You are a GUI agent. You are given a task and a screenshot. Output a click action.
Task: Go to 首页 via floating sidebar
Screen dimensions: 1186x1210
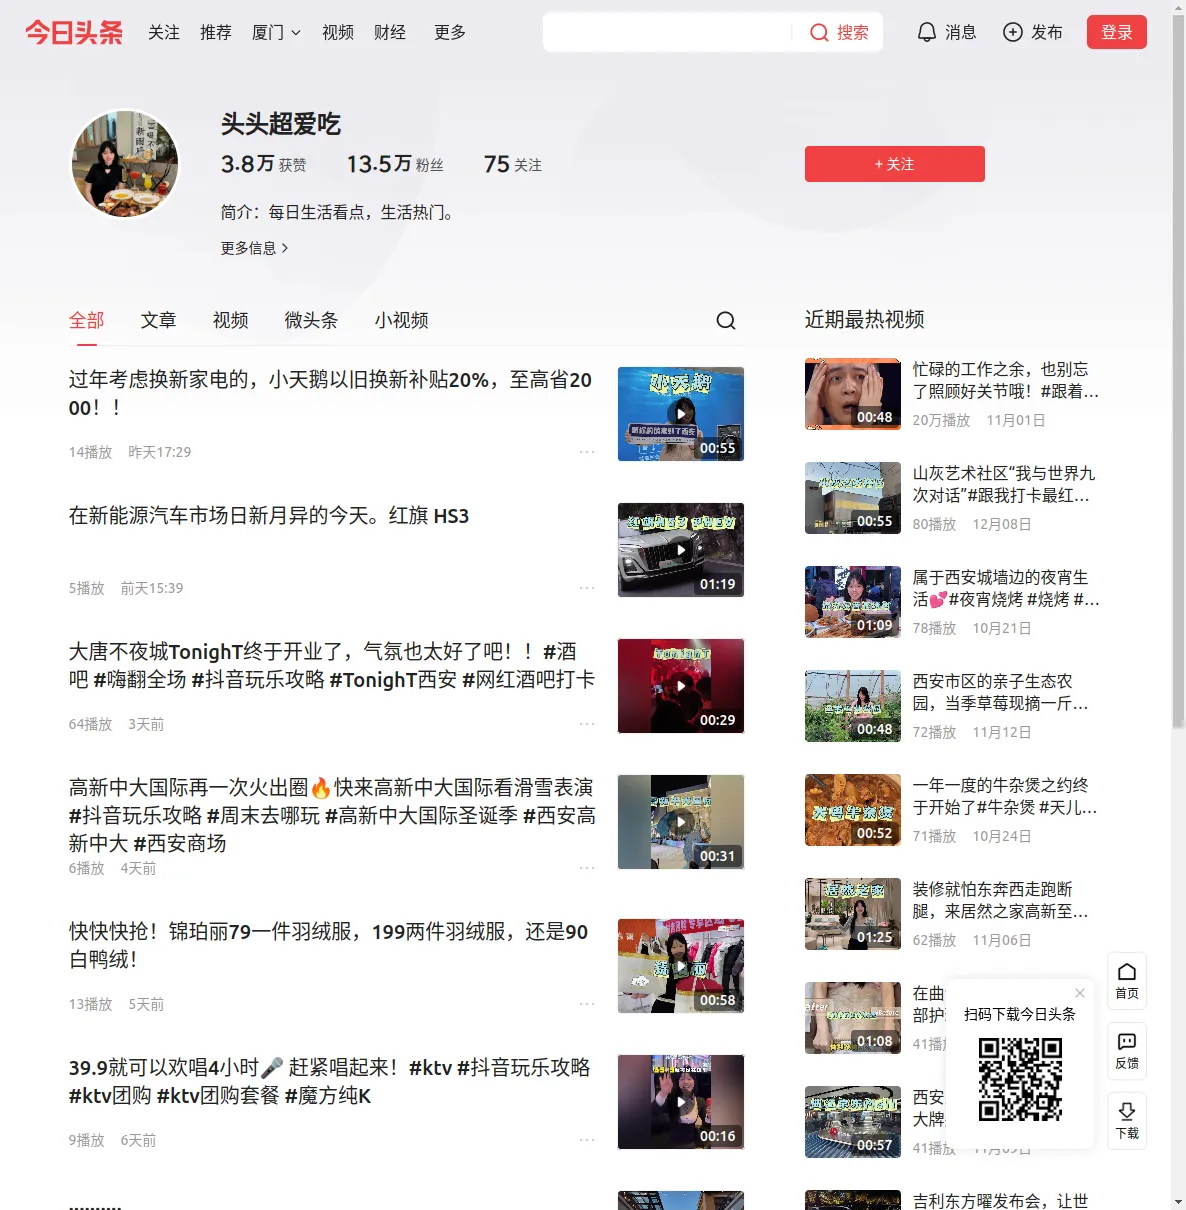click(1127, 981)
